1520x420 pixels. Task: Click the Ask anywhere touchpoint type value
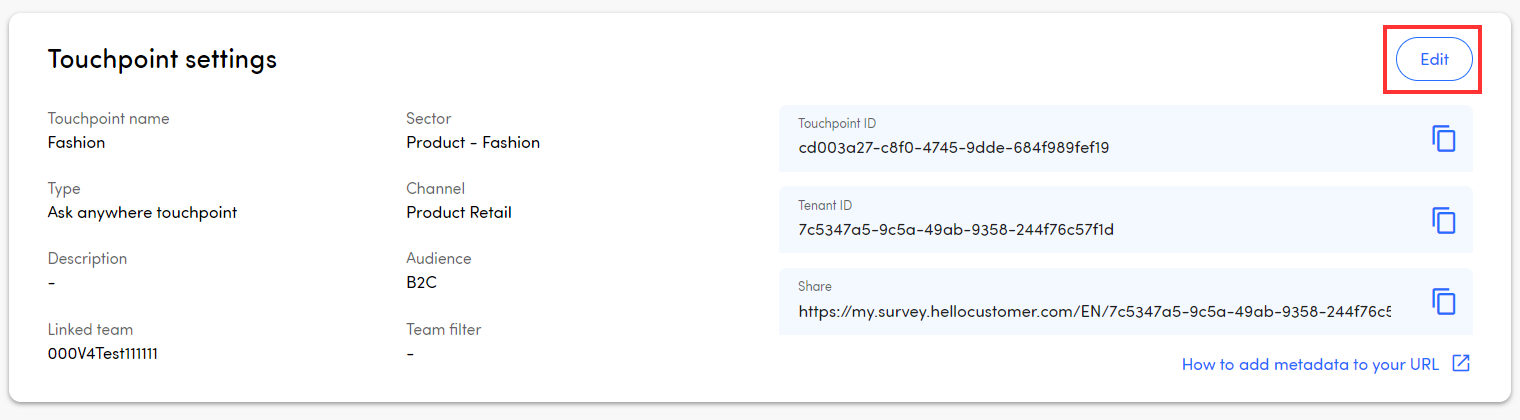[x=142, y=212]
